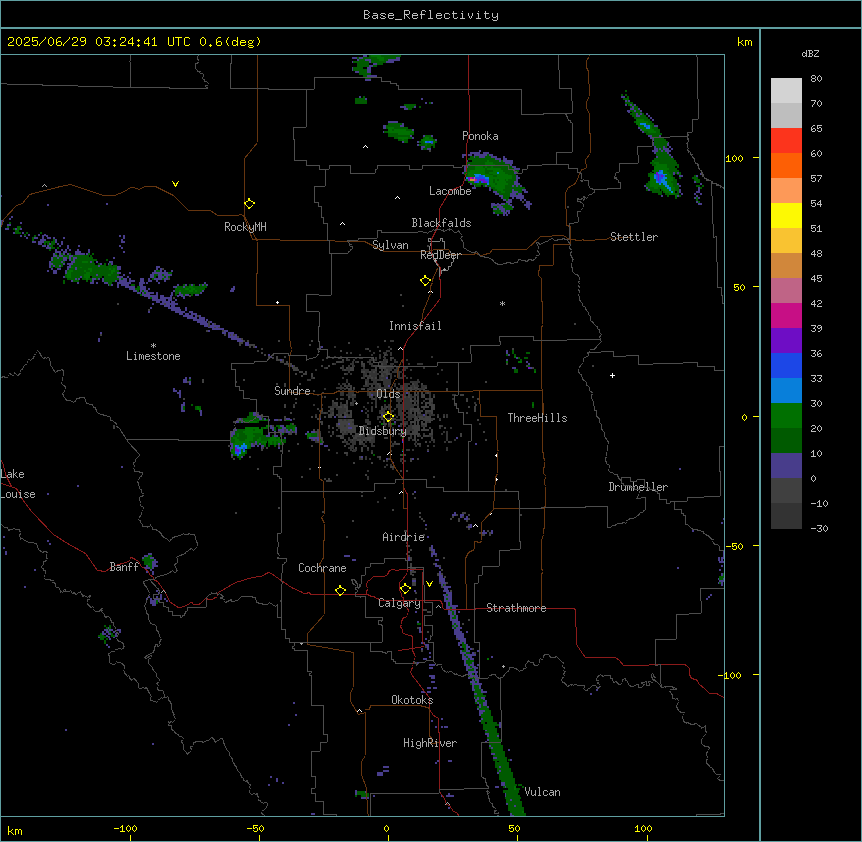The height and width of the screenshot is (842, 862).
Task: Click the HighRiver label
Action: [430, 743]
